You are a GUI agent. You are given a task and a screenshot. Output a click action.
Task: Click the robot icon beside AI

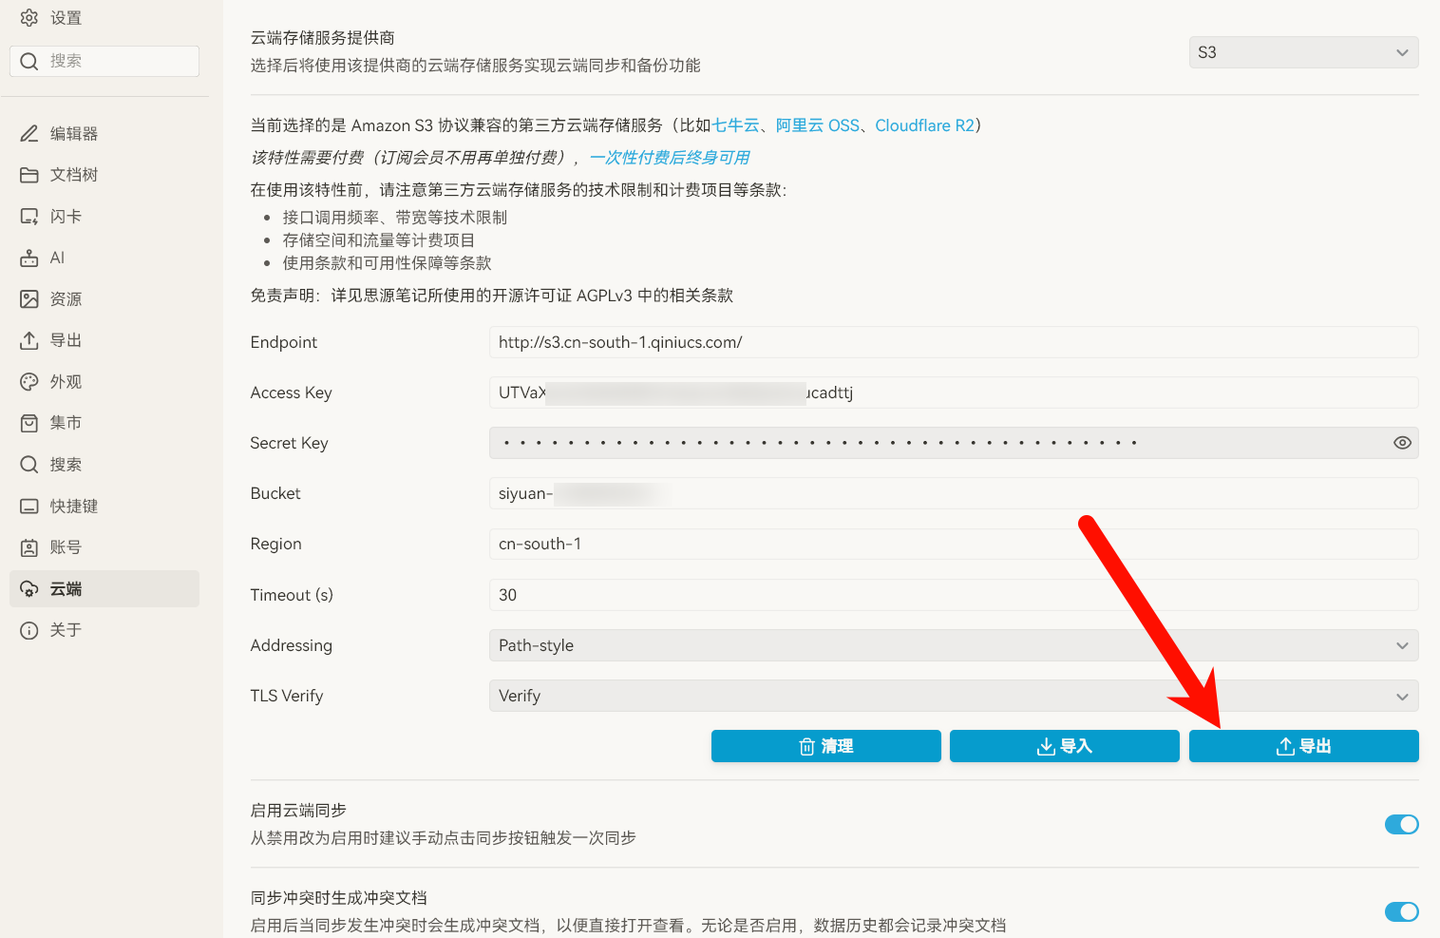29,258
